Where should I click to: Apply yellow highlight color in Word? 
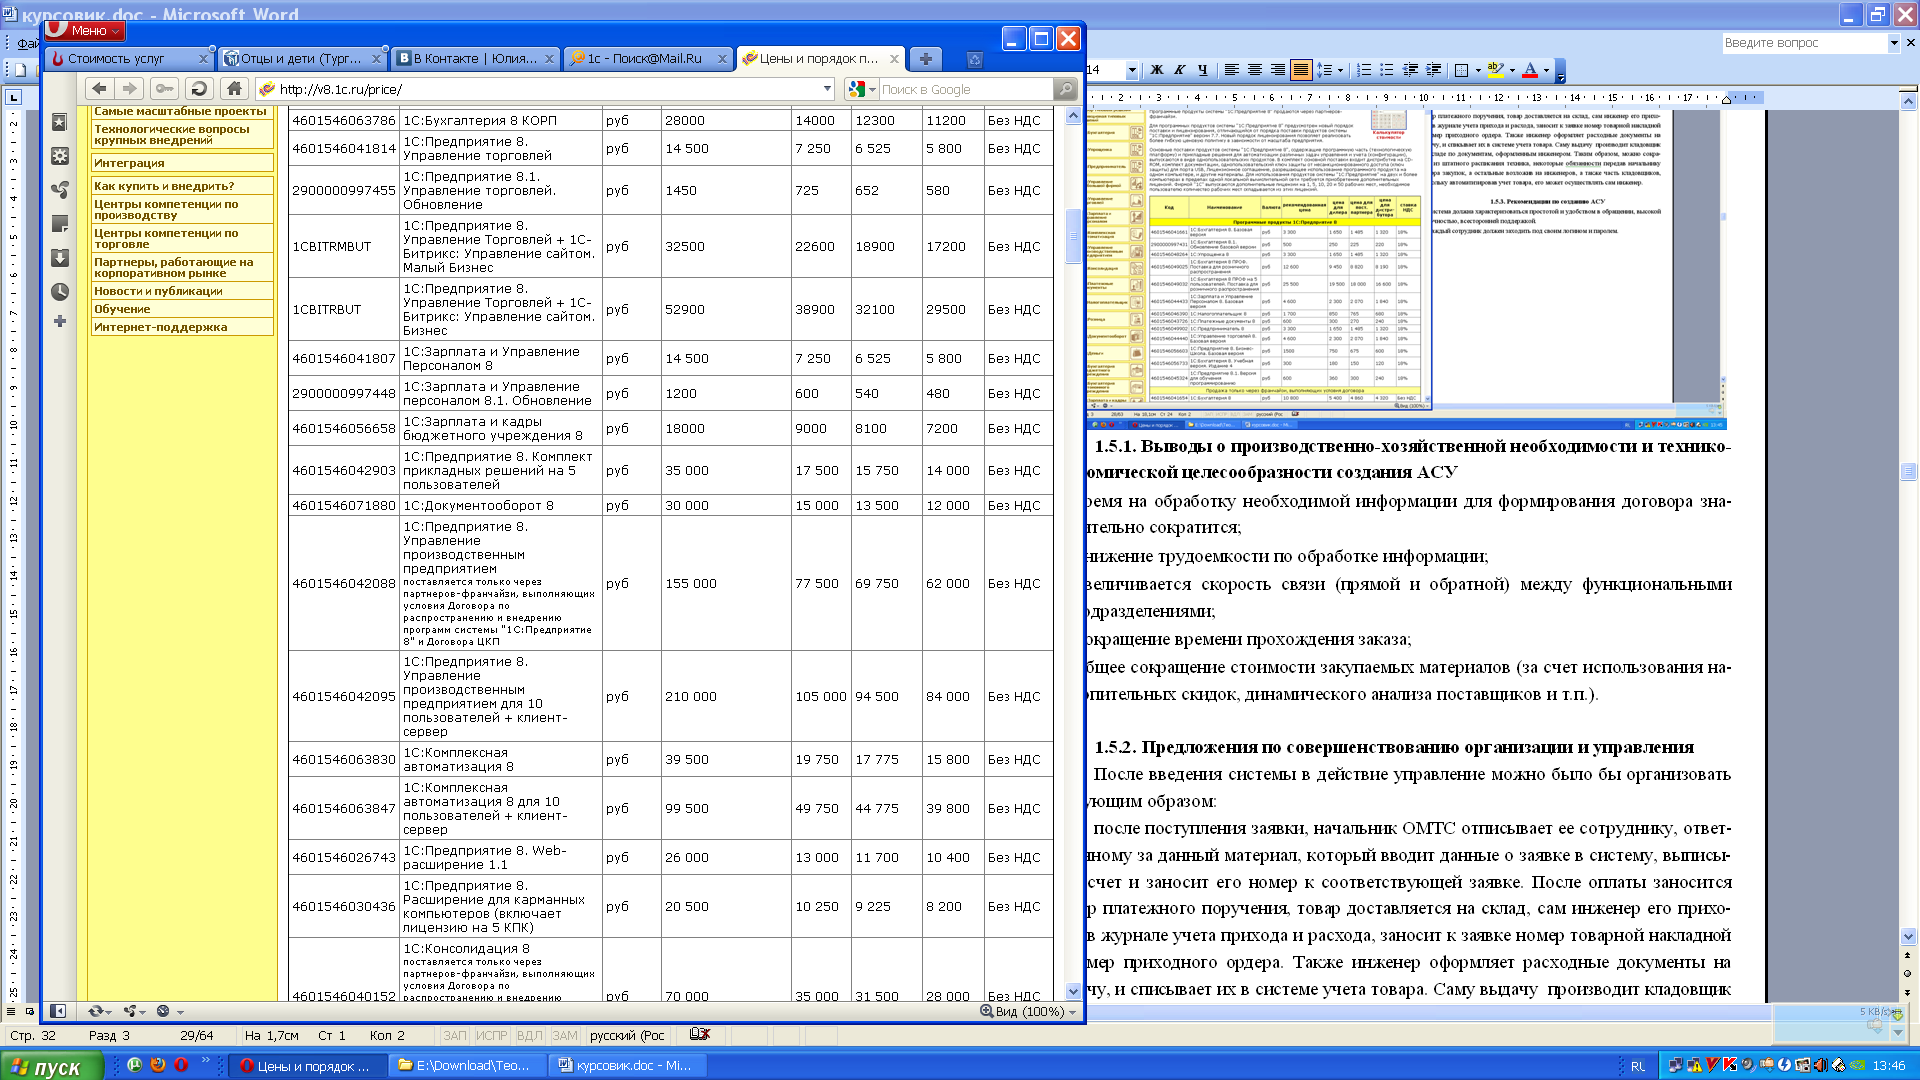click(x=1495, y=70)
